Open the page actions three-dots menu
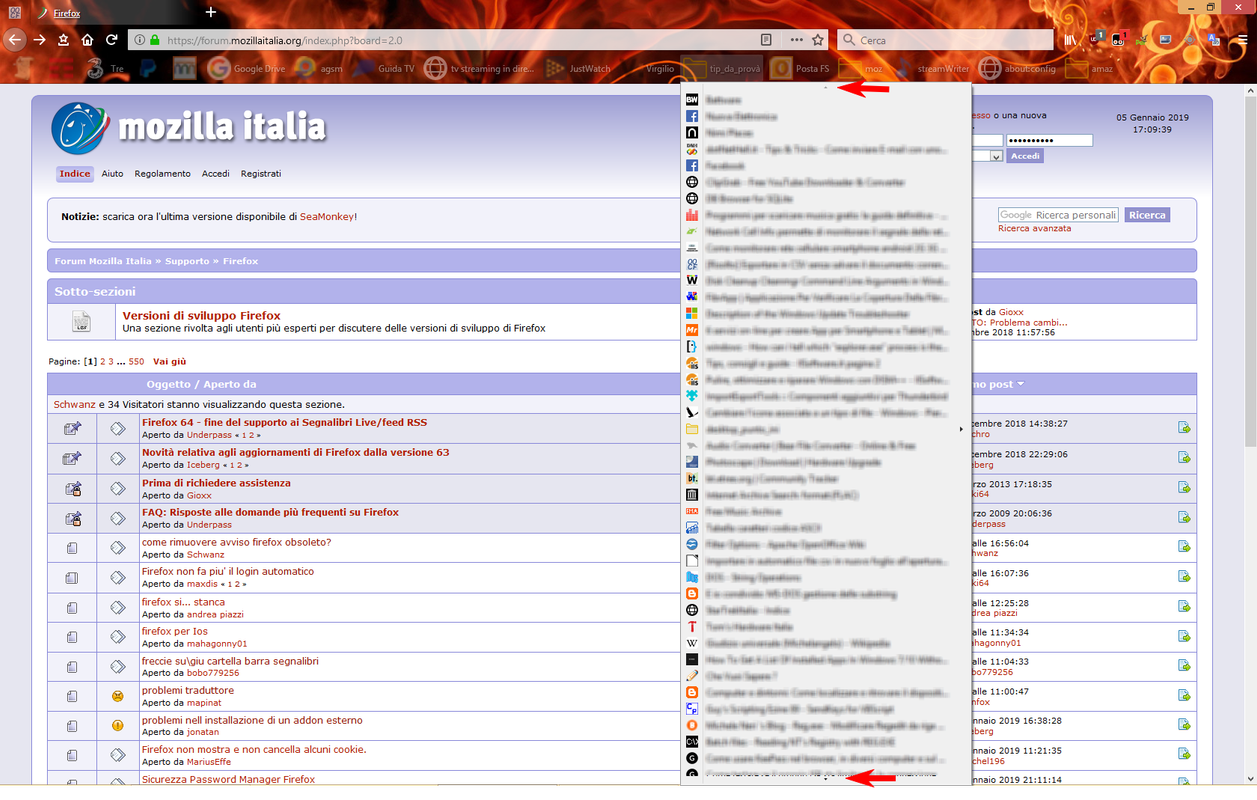Viewport: 1257px width, 800px height. point(796,40)
